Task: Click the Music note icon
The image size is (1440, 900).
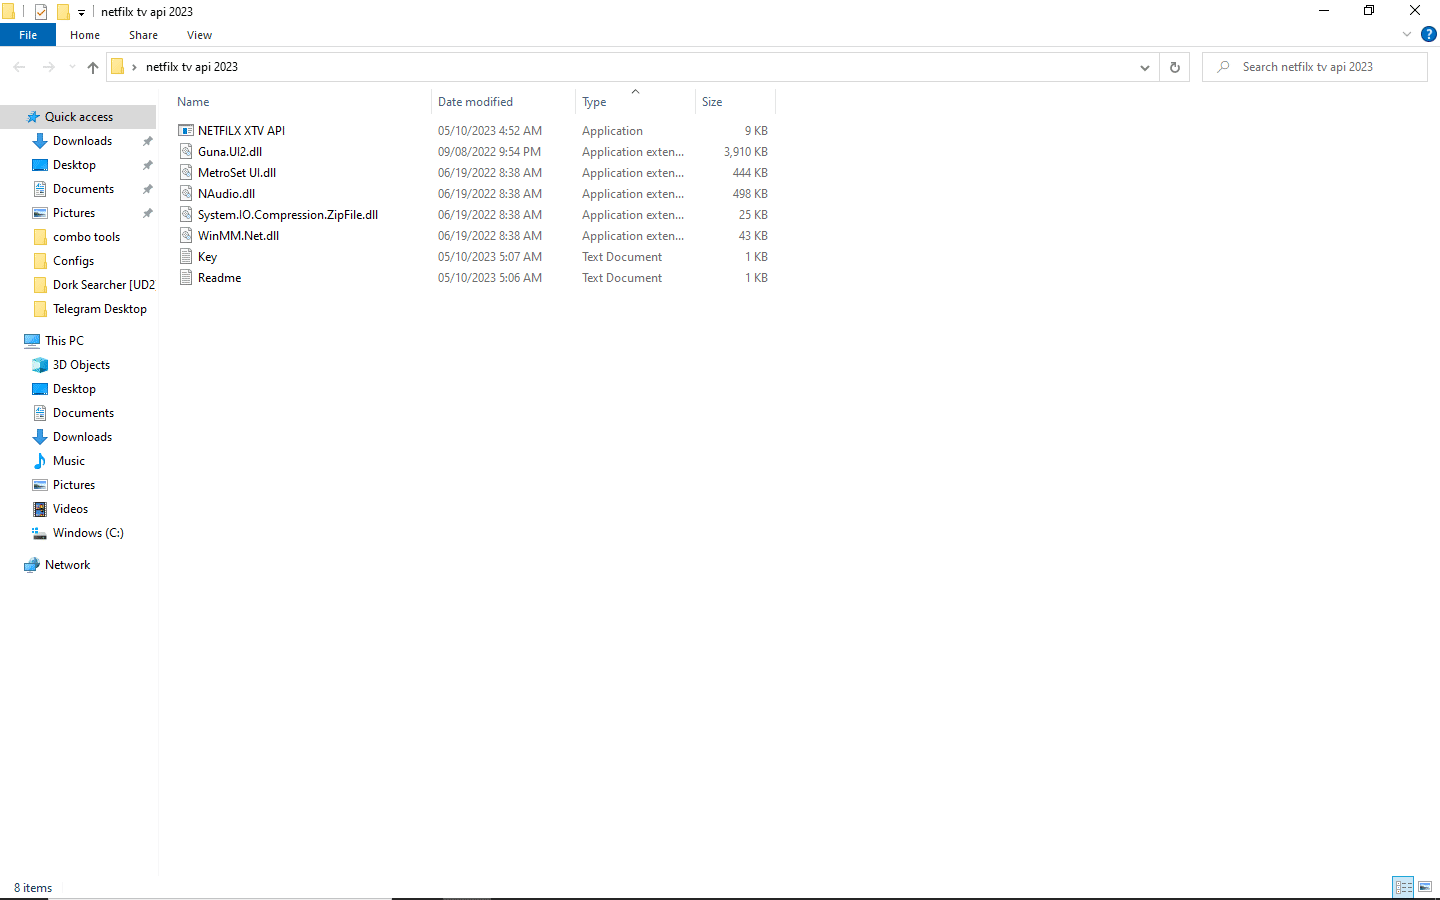Action: (40, 461)
